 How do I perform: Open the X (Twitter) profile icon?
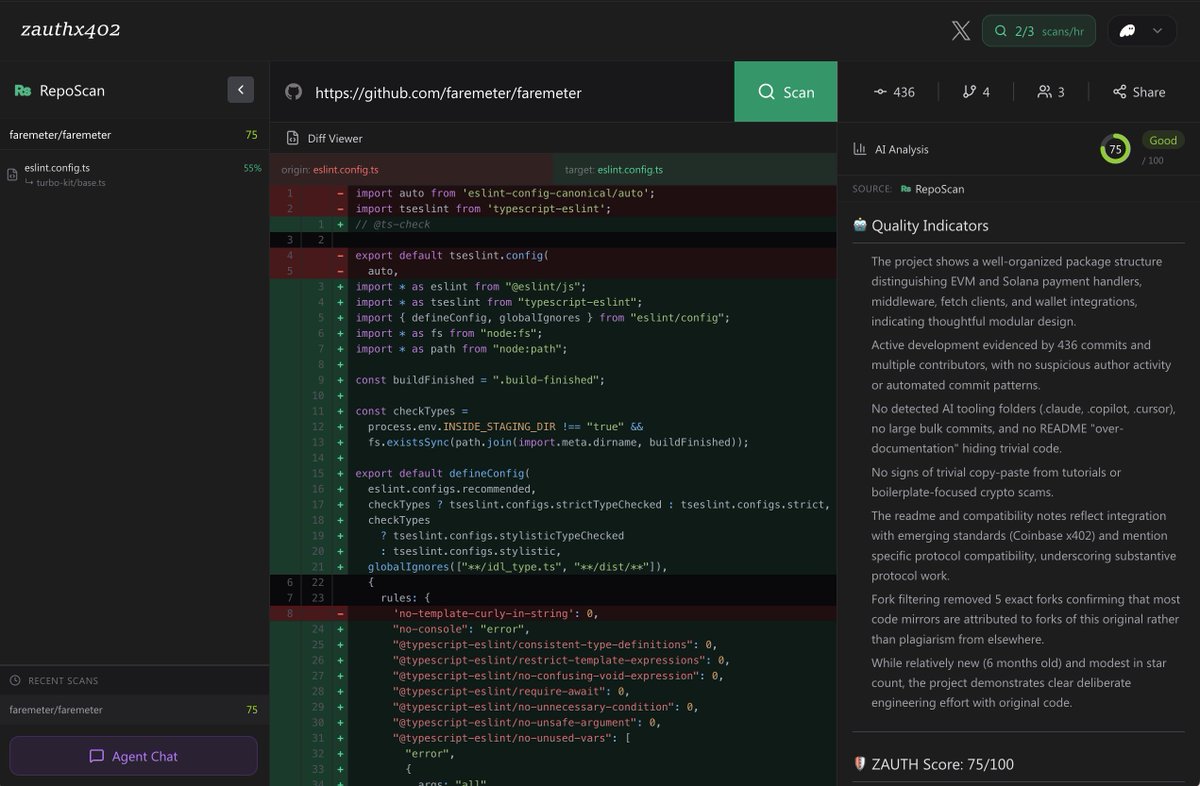point(960,31)
